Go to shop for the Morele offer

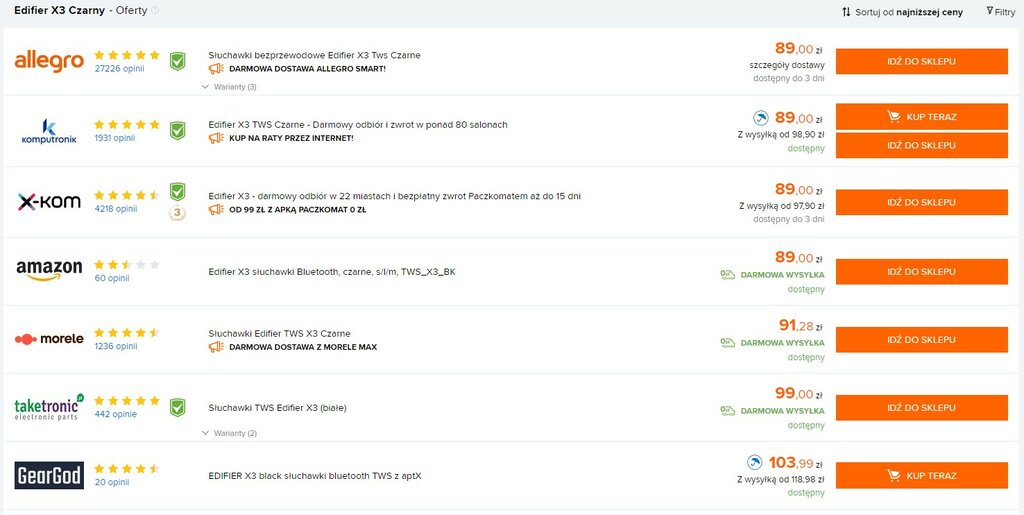[921, 339]
